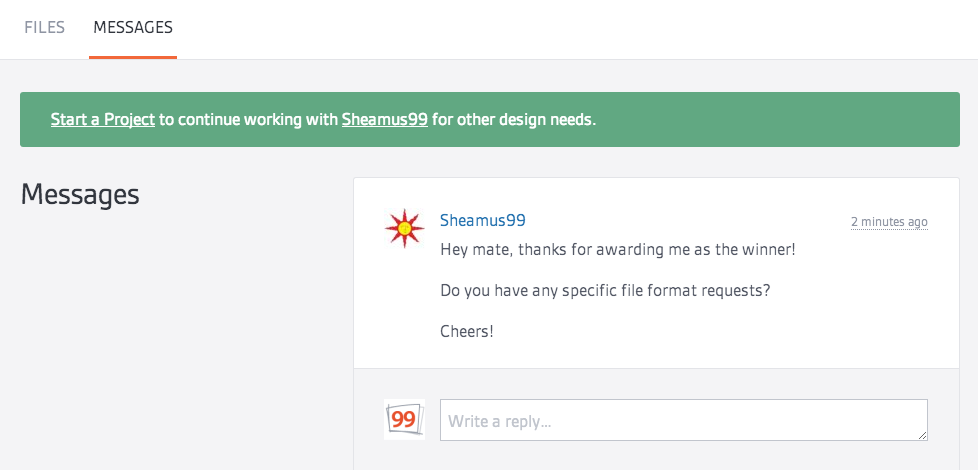Click "for other design needs" banner text
This screenshot has height=470, width=978.
pos(514,120)
